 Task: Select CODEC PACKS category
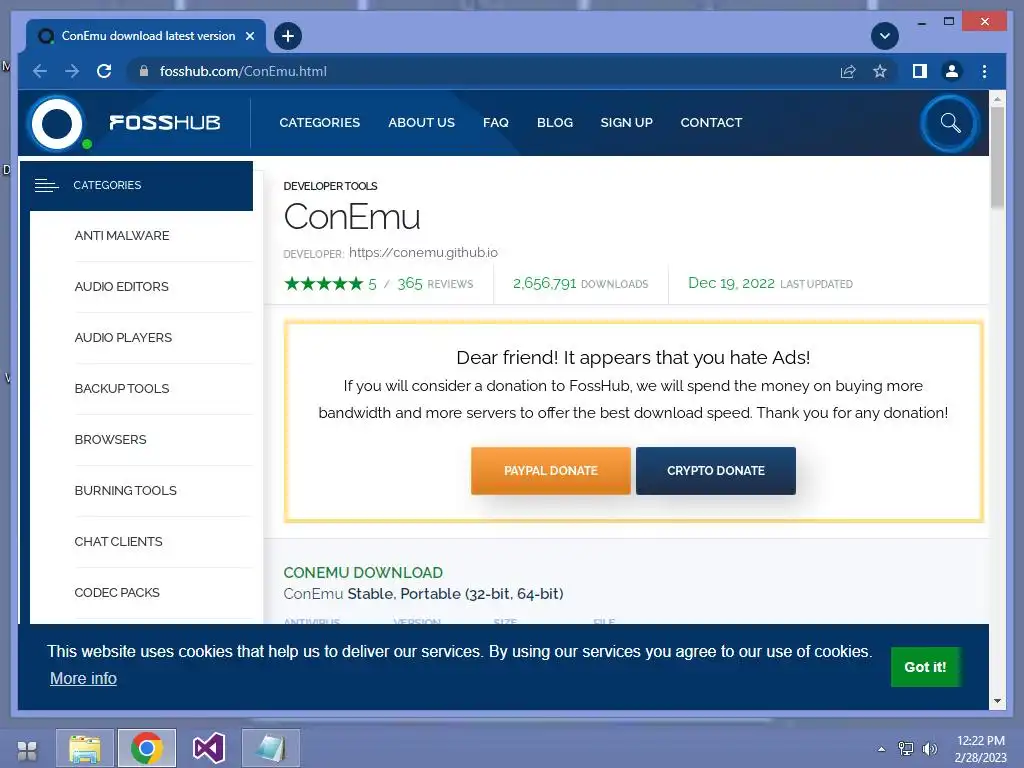[x=117, y=592]
